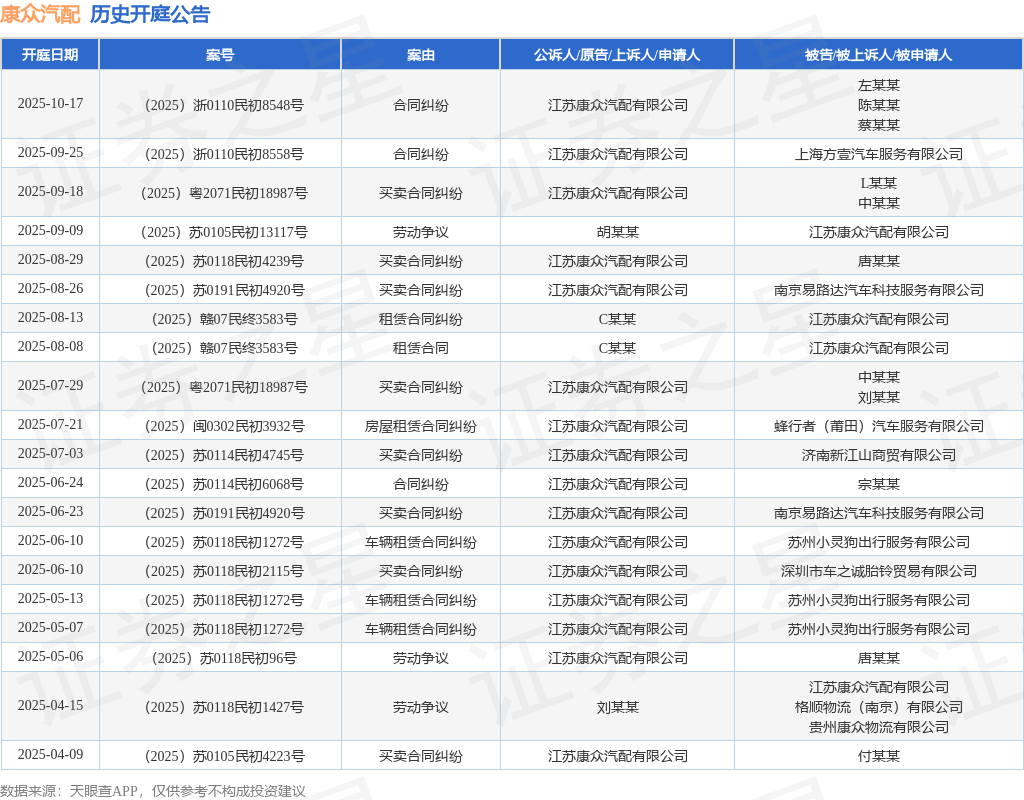Select the 公诉人/原告/上诉人/申请人 column header
This screenshot has width=1024, height=800.
617,55
